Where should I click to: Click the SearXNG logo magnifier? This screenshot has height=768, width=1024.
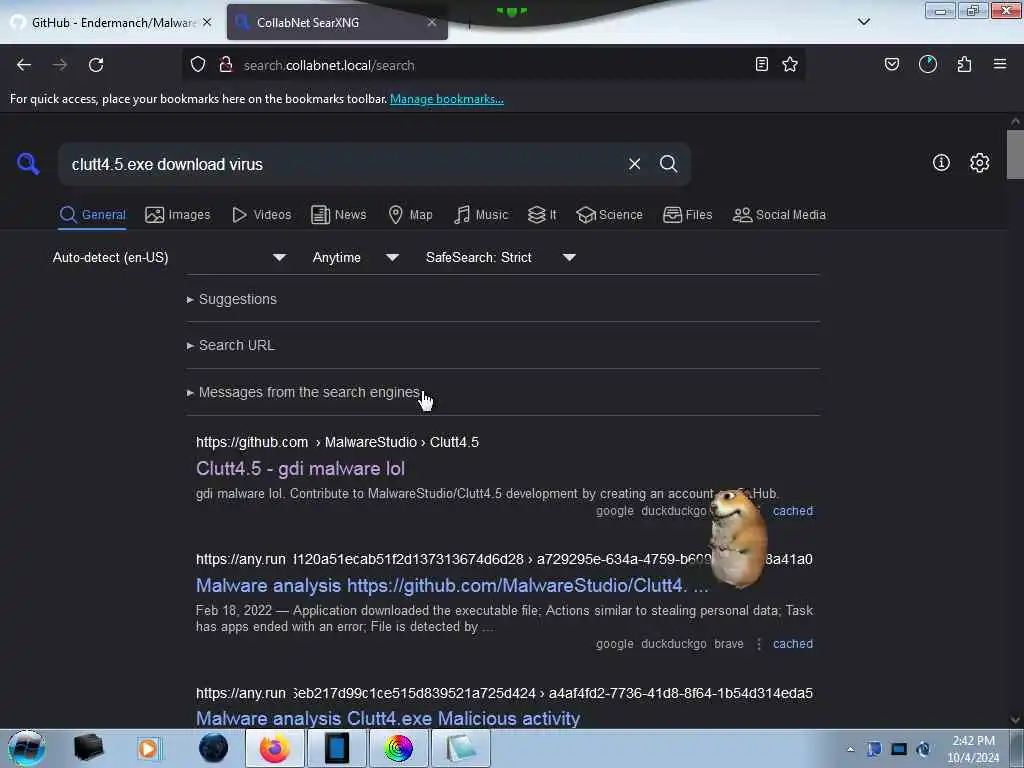27,163
